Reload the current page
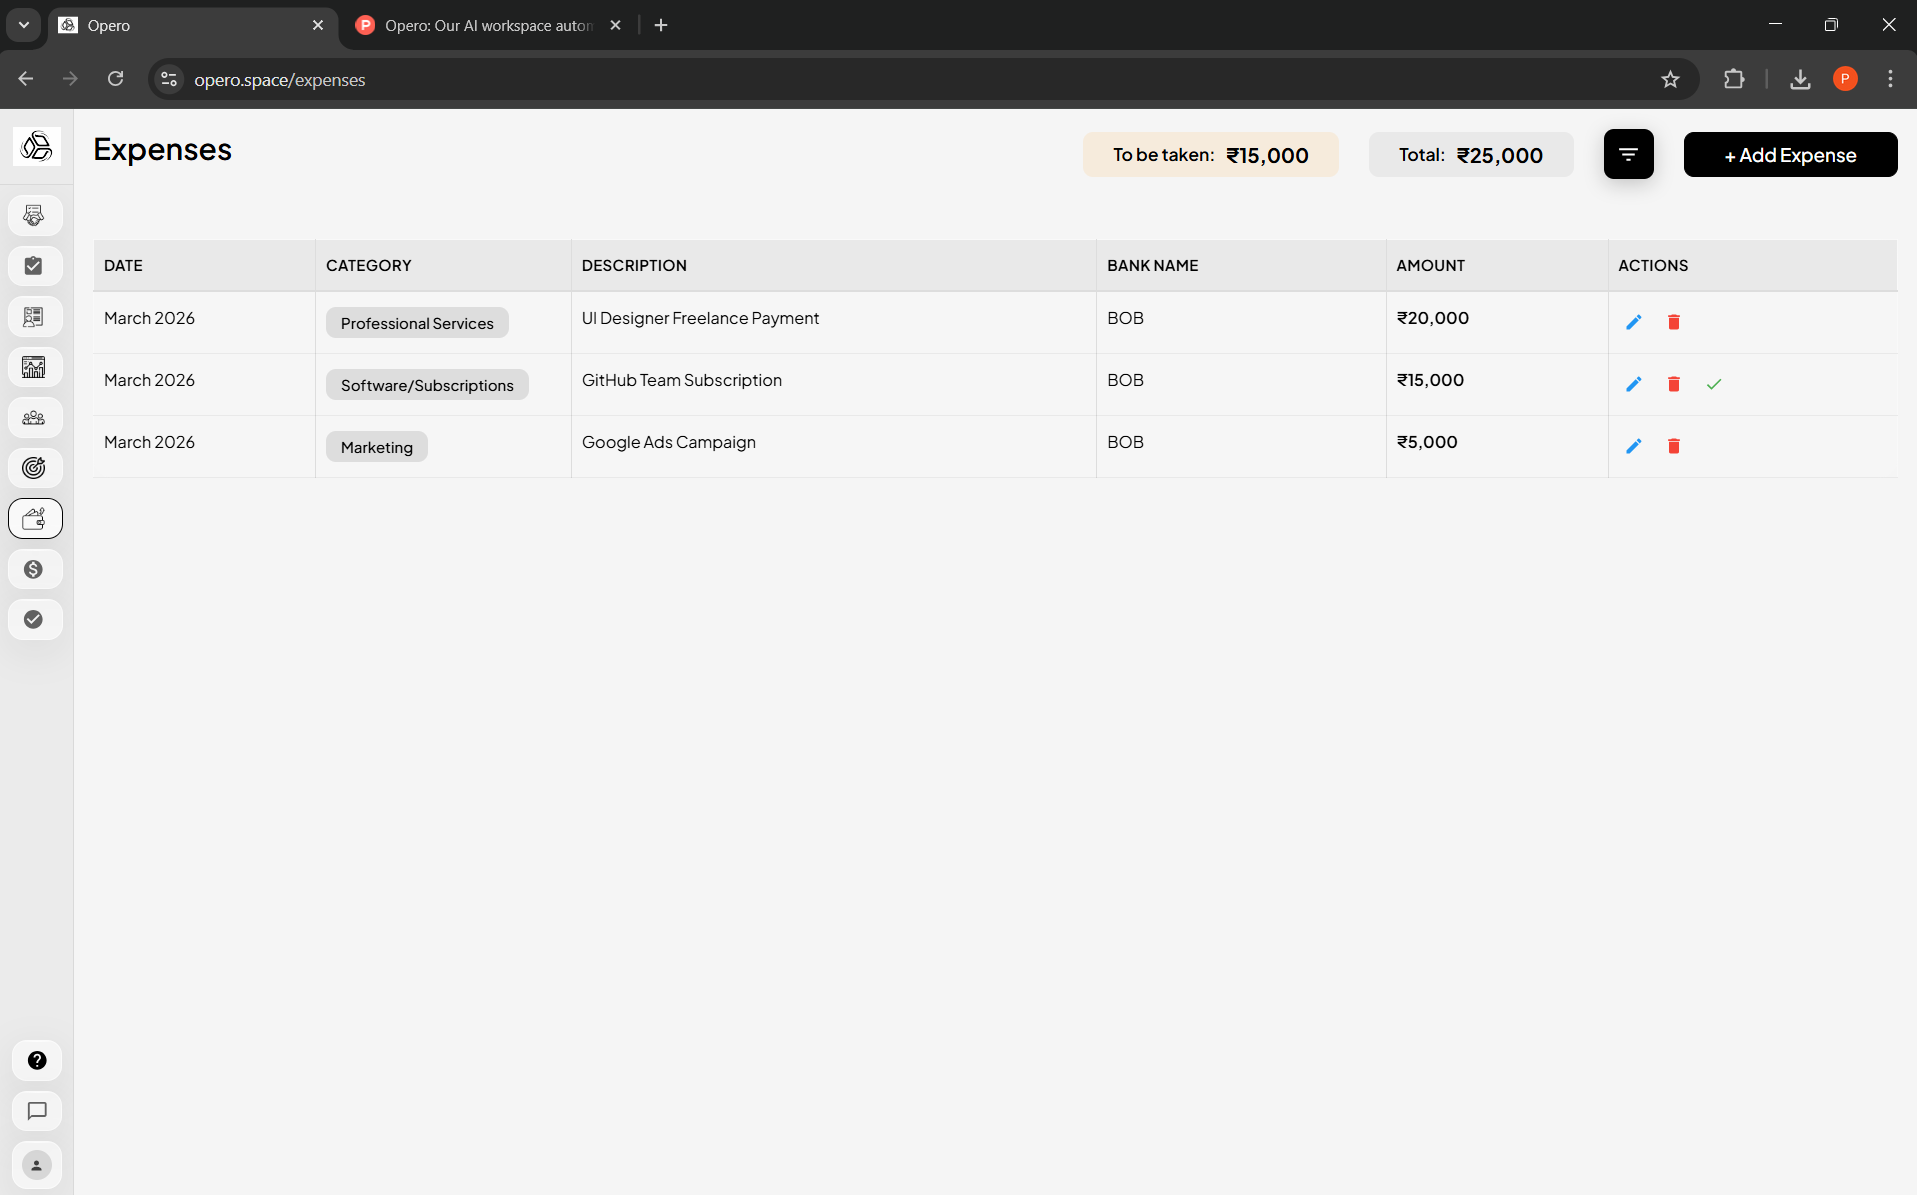The image size is (1917, 1195). click(116, 79)
